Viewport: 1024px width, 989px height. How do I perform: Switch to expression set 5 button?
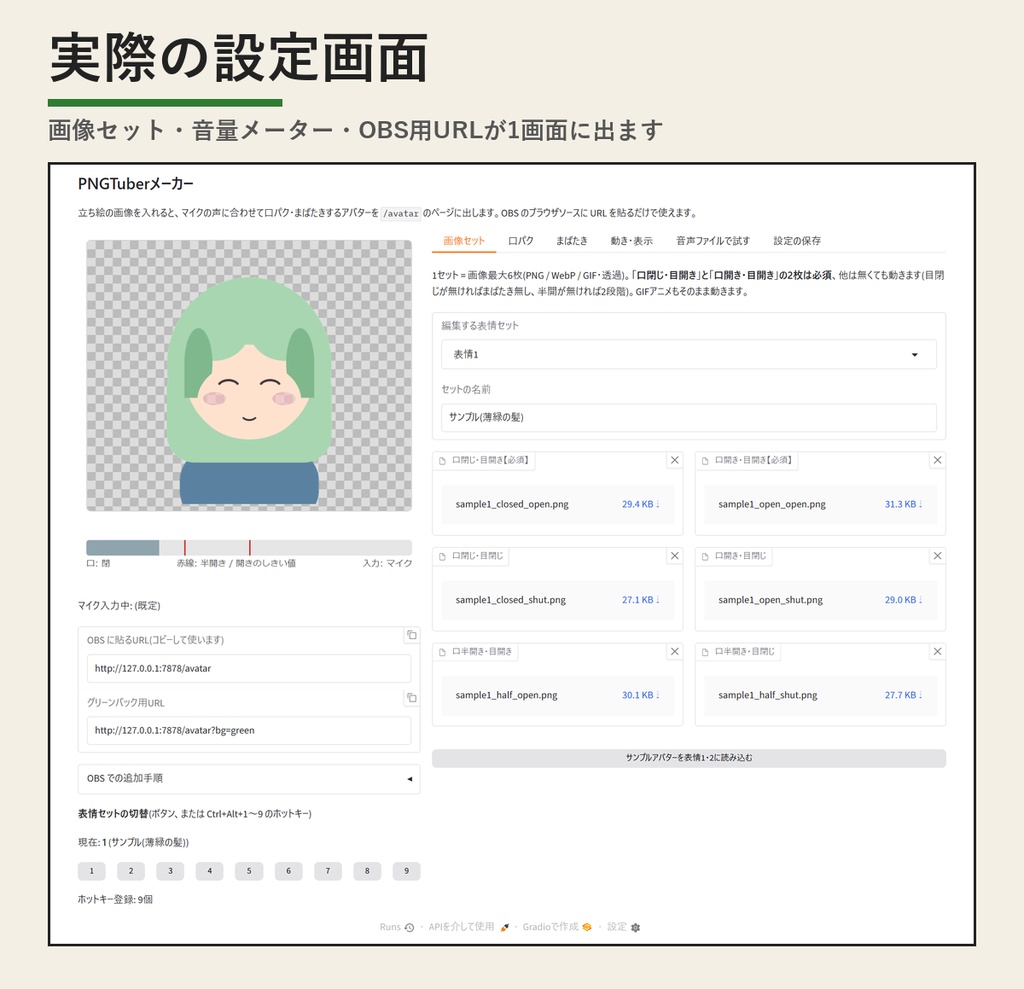click(249, 871)
